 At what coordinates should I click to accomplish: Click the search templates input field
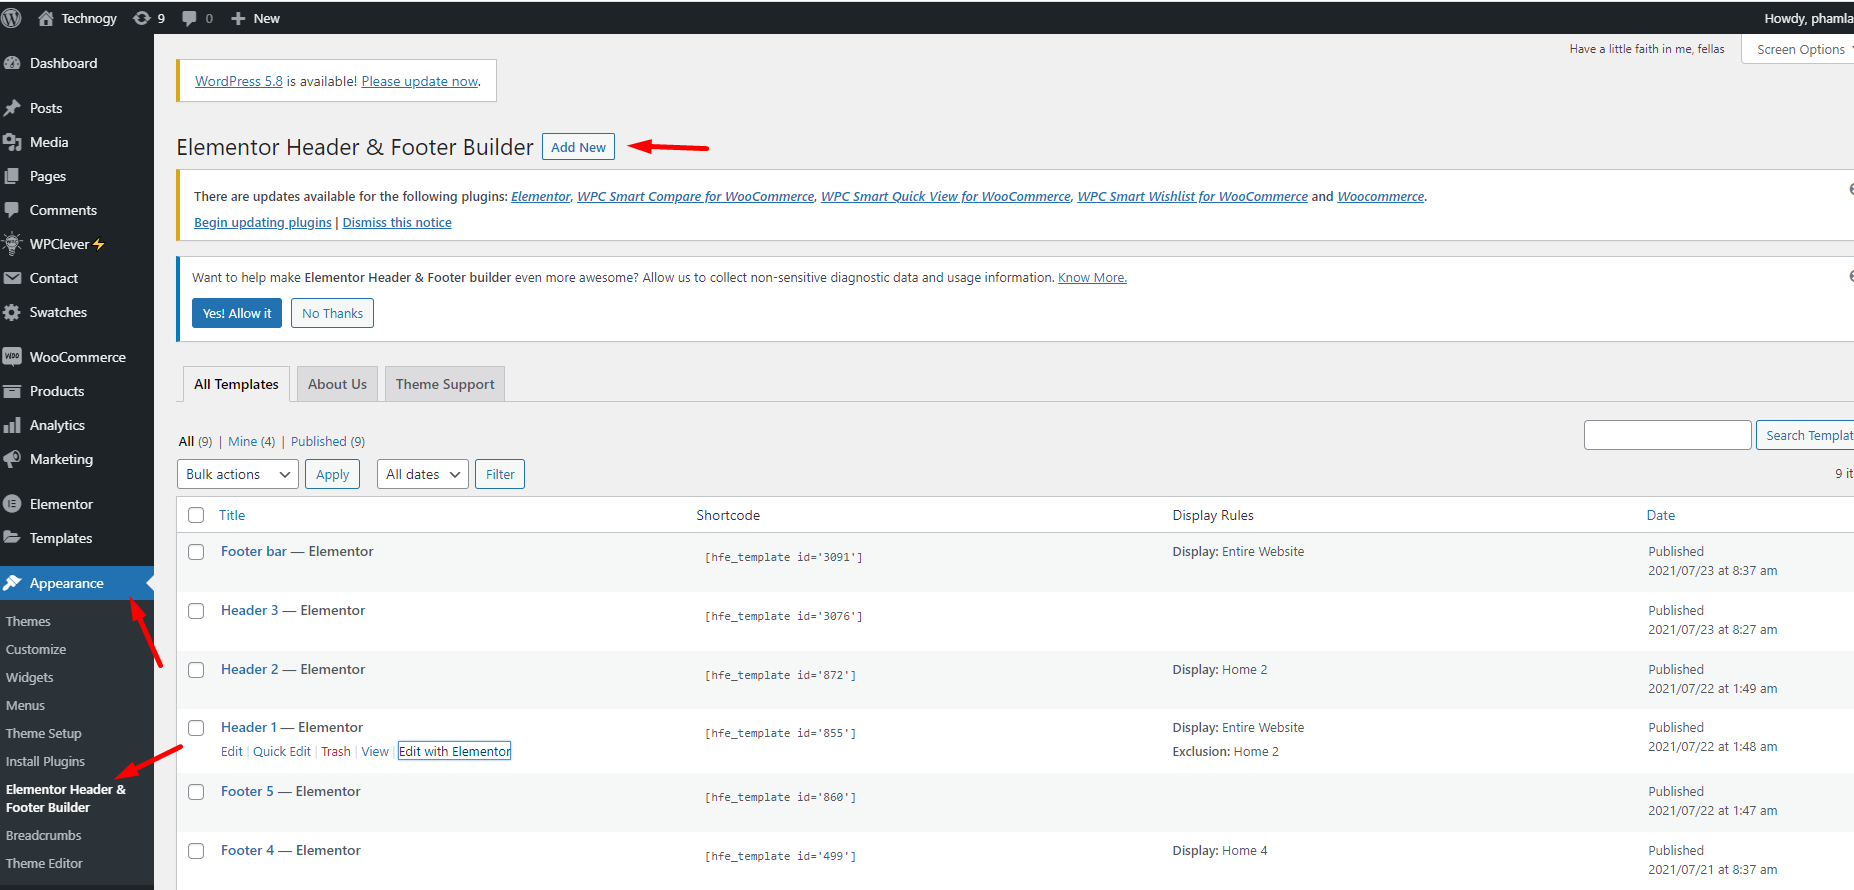pyautogui.click(x=1667, y=435)
